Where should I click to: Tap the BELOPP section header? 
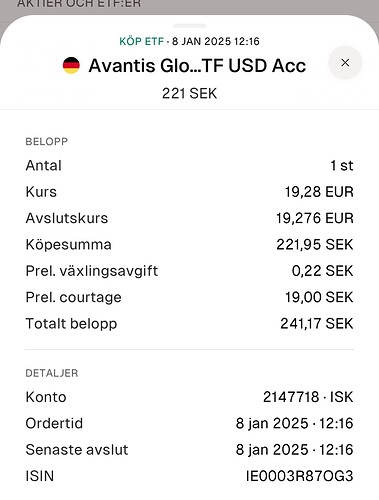pyautogui.click(x=47, y=141)
